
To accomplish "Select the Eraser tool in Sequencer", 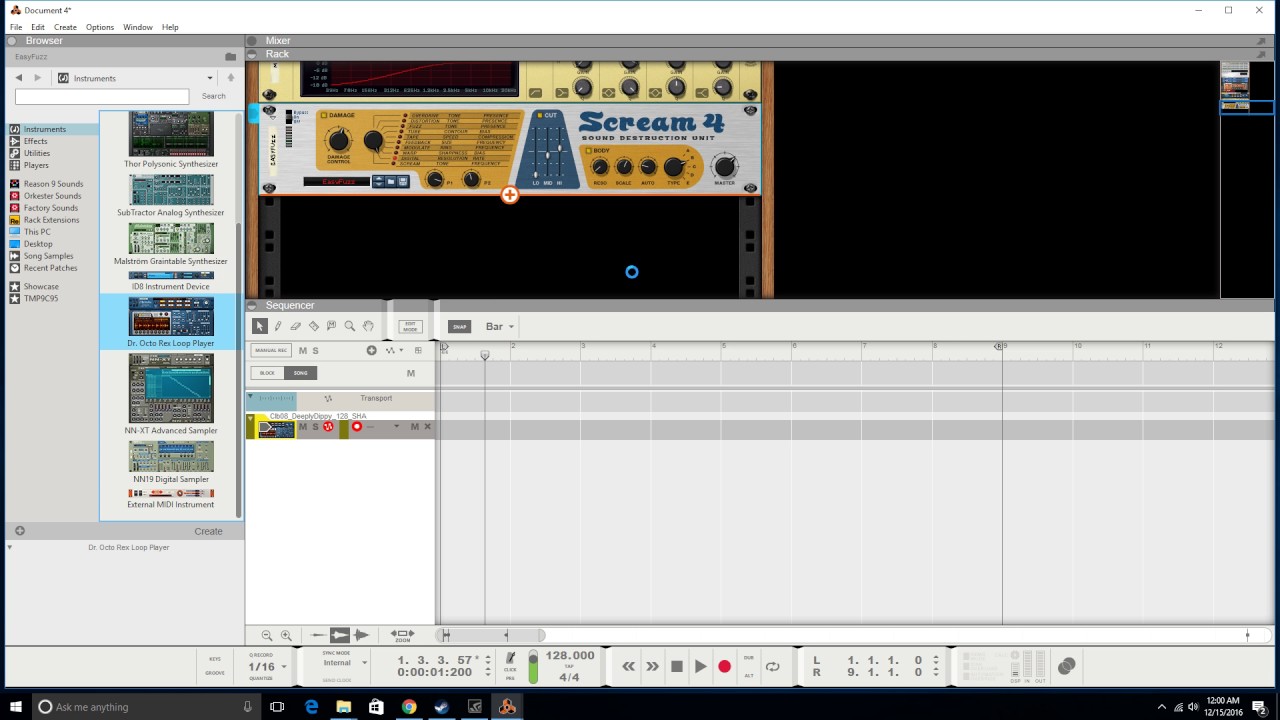I will tap(296, 326).
